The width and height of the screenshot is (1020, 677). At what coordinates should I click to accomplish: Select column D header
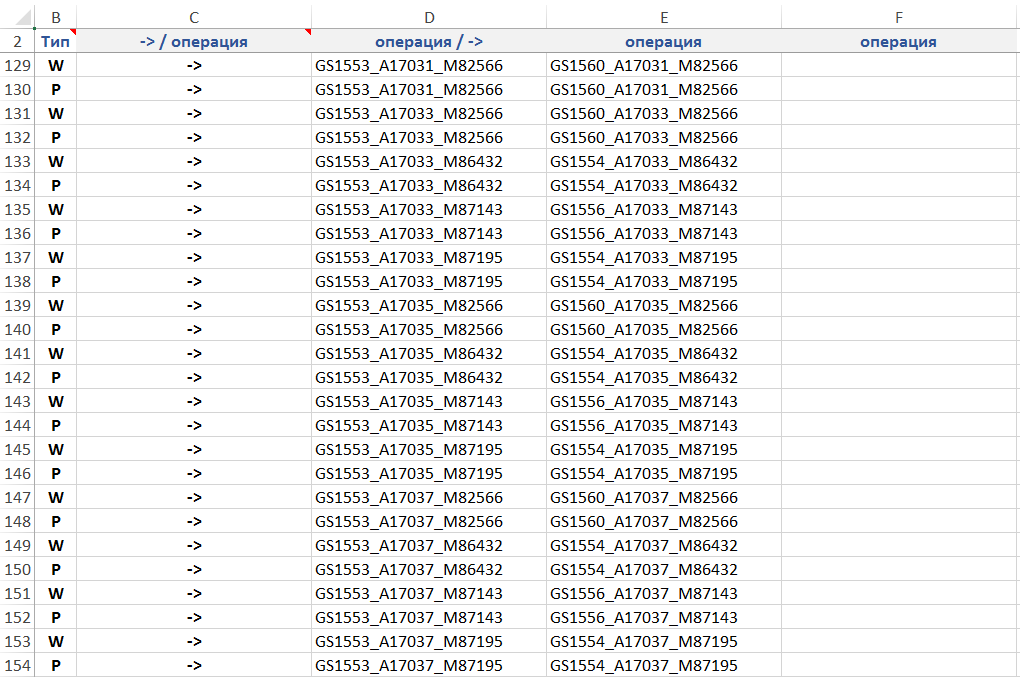(428, 17)
